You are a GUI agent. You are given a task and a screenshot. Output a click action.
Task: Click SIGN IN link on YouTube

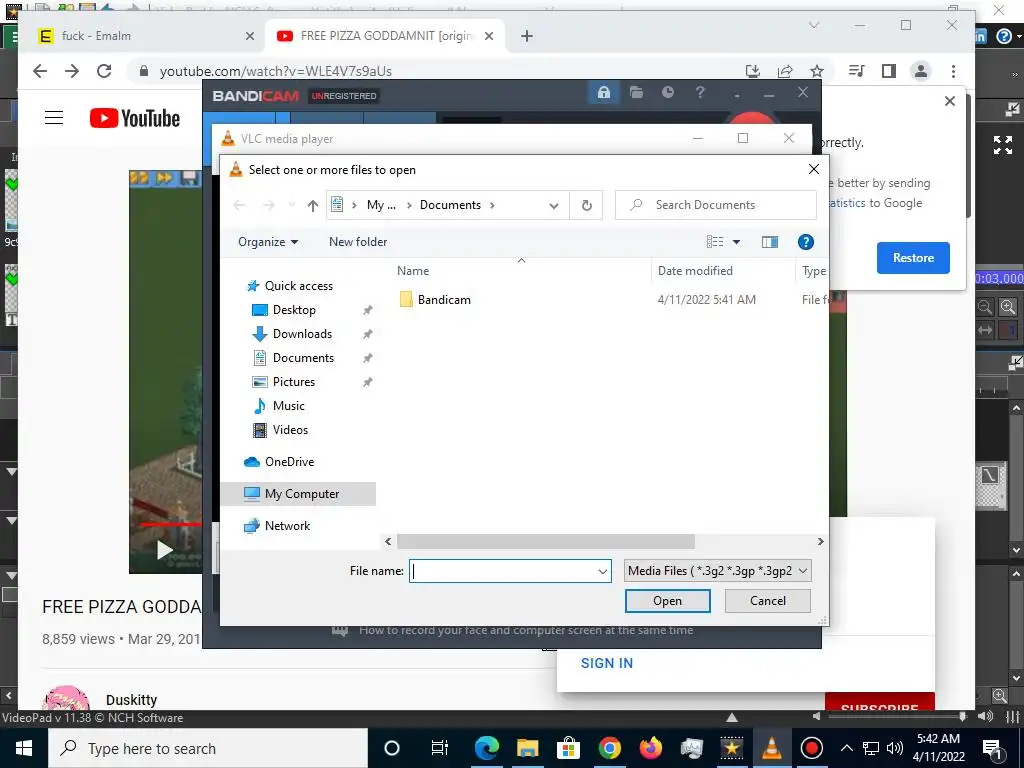click(607, 664)
